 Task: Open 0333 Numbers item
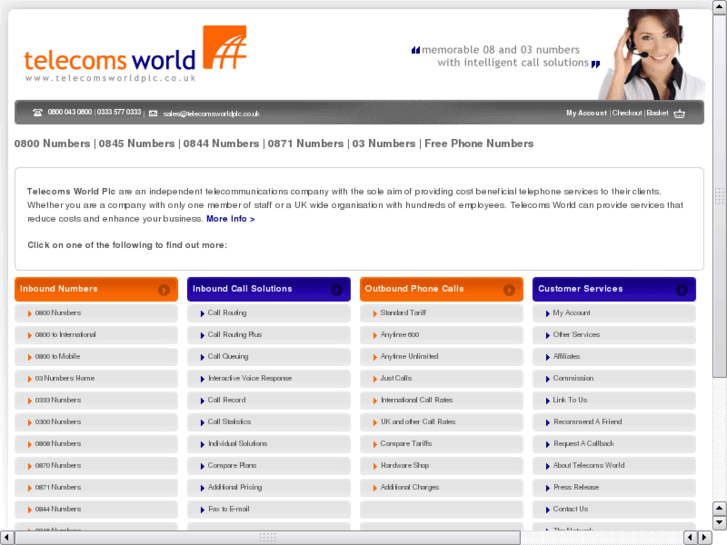[x=96, y=400]
